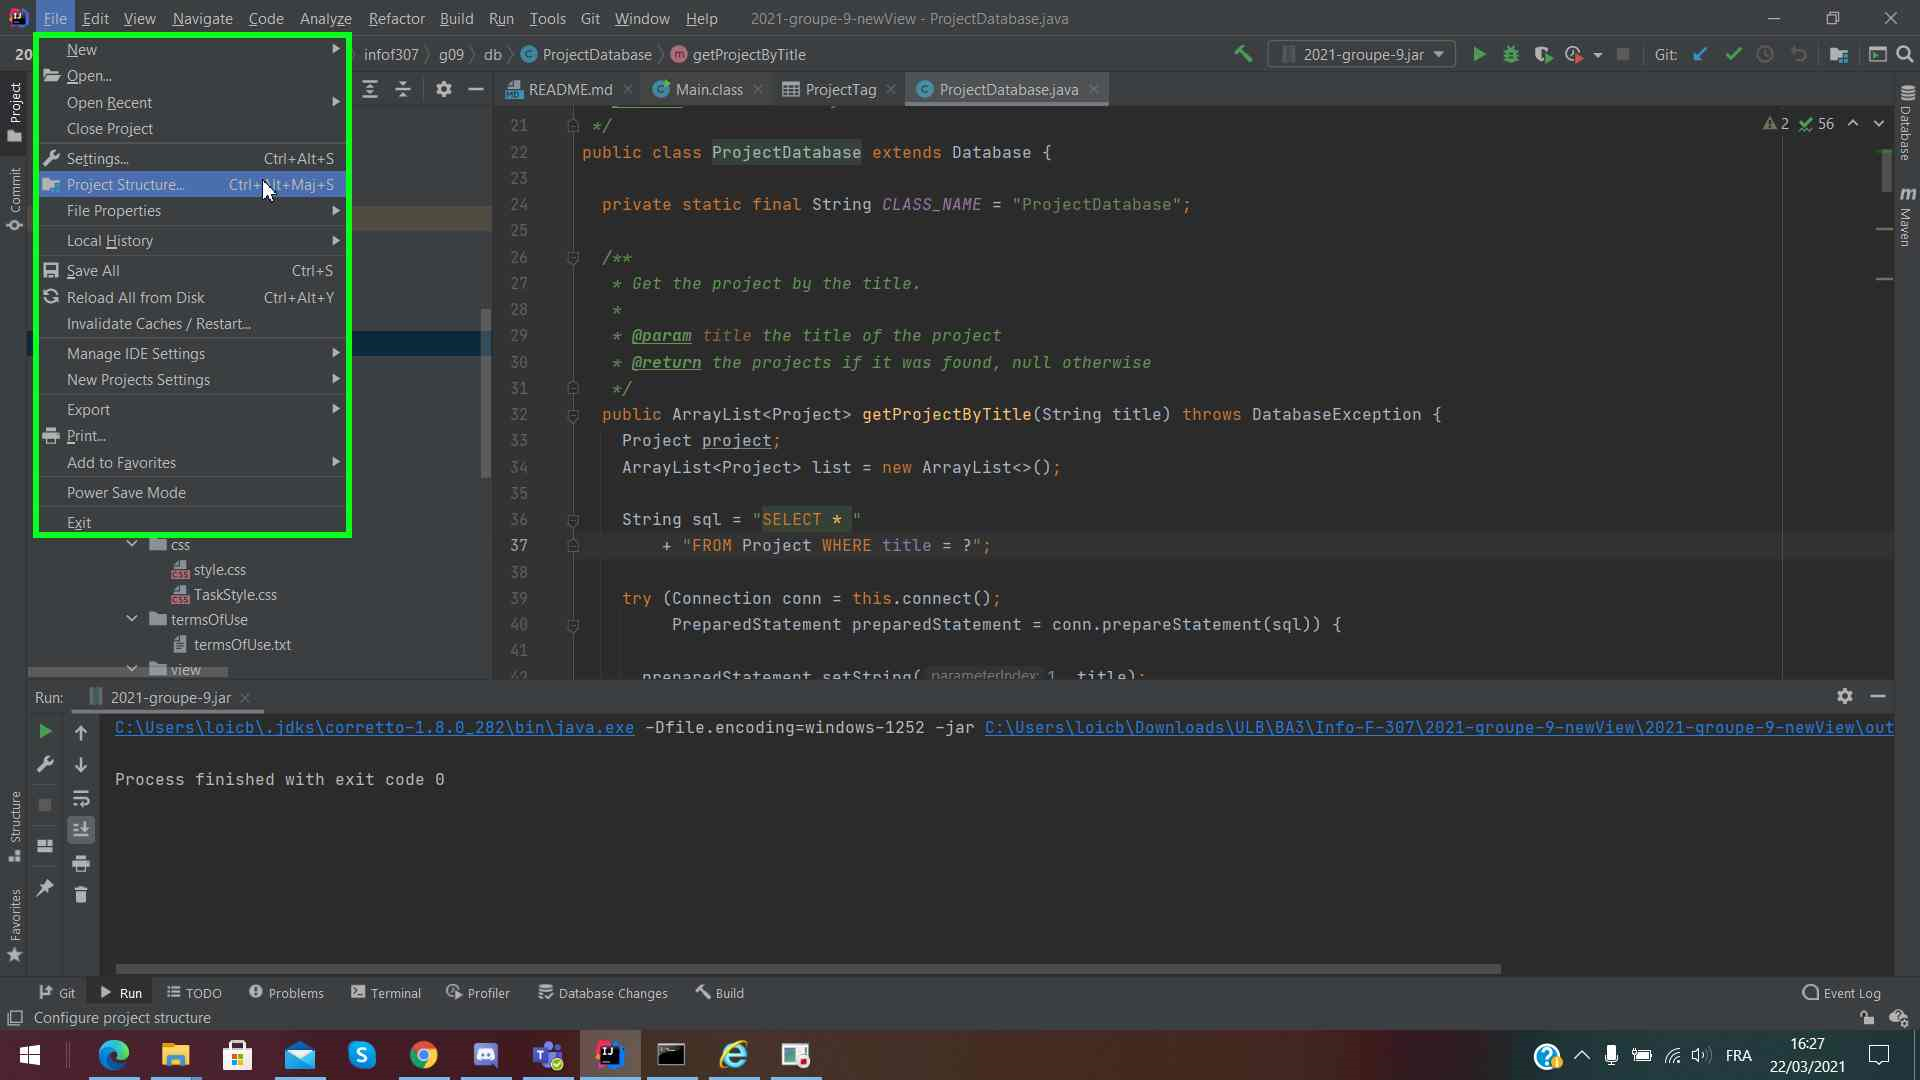Collapse the css folder in project tree

pos(132,544)
